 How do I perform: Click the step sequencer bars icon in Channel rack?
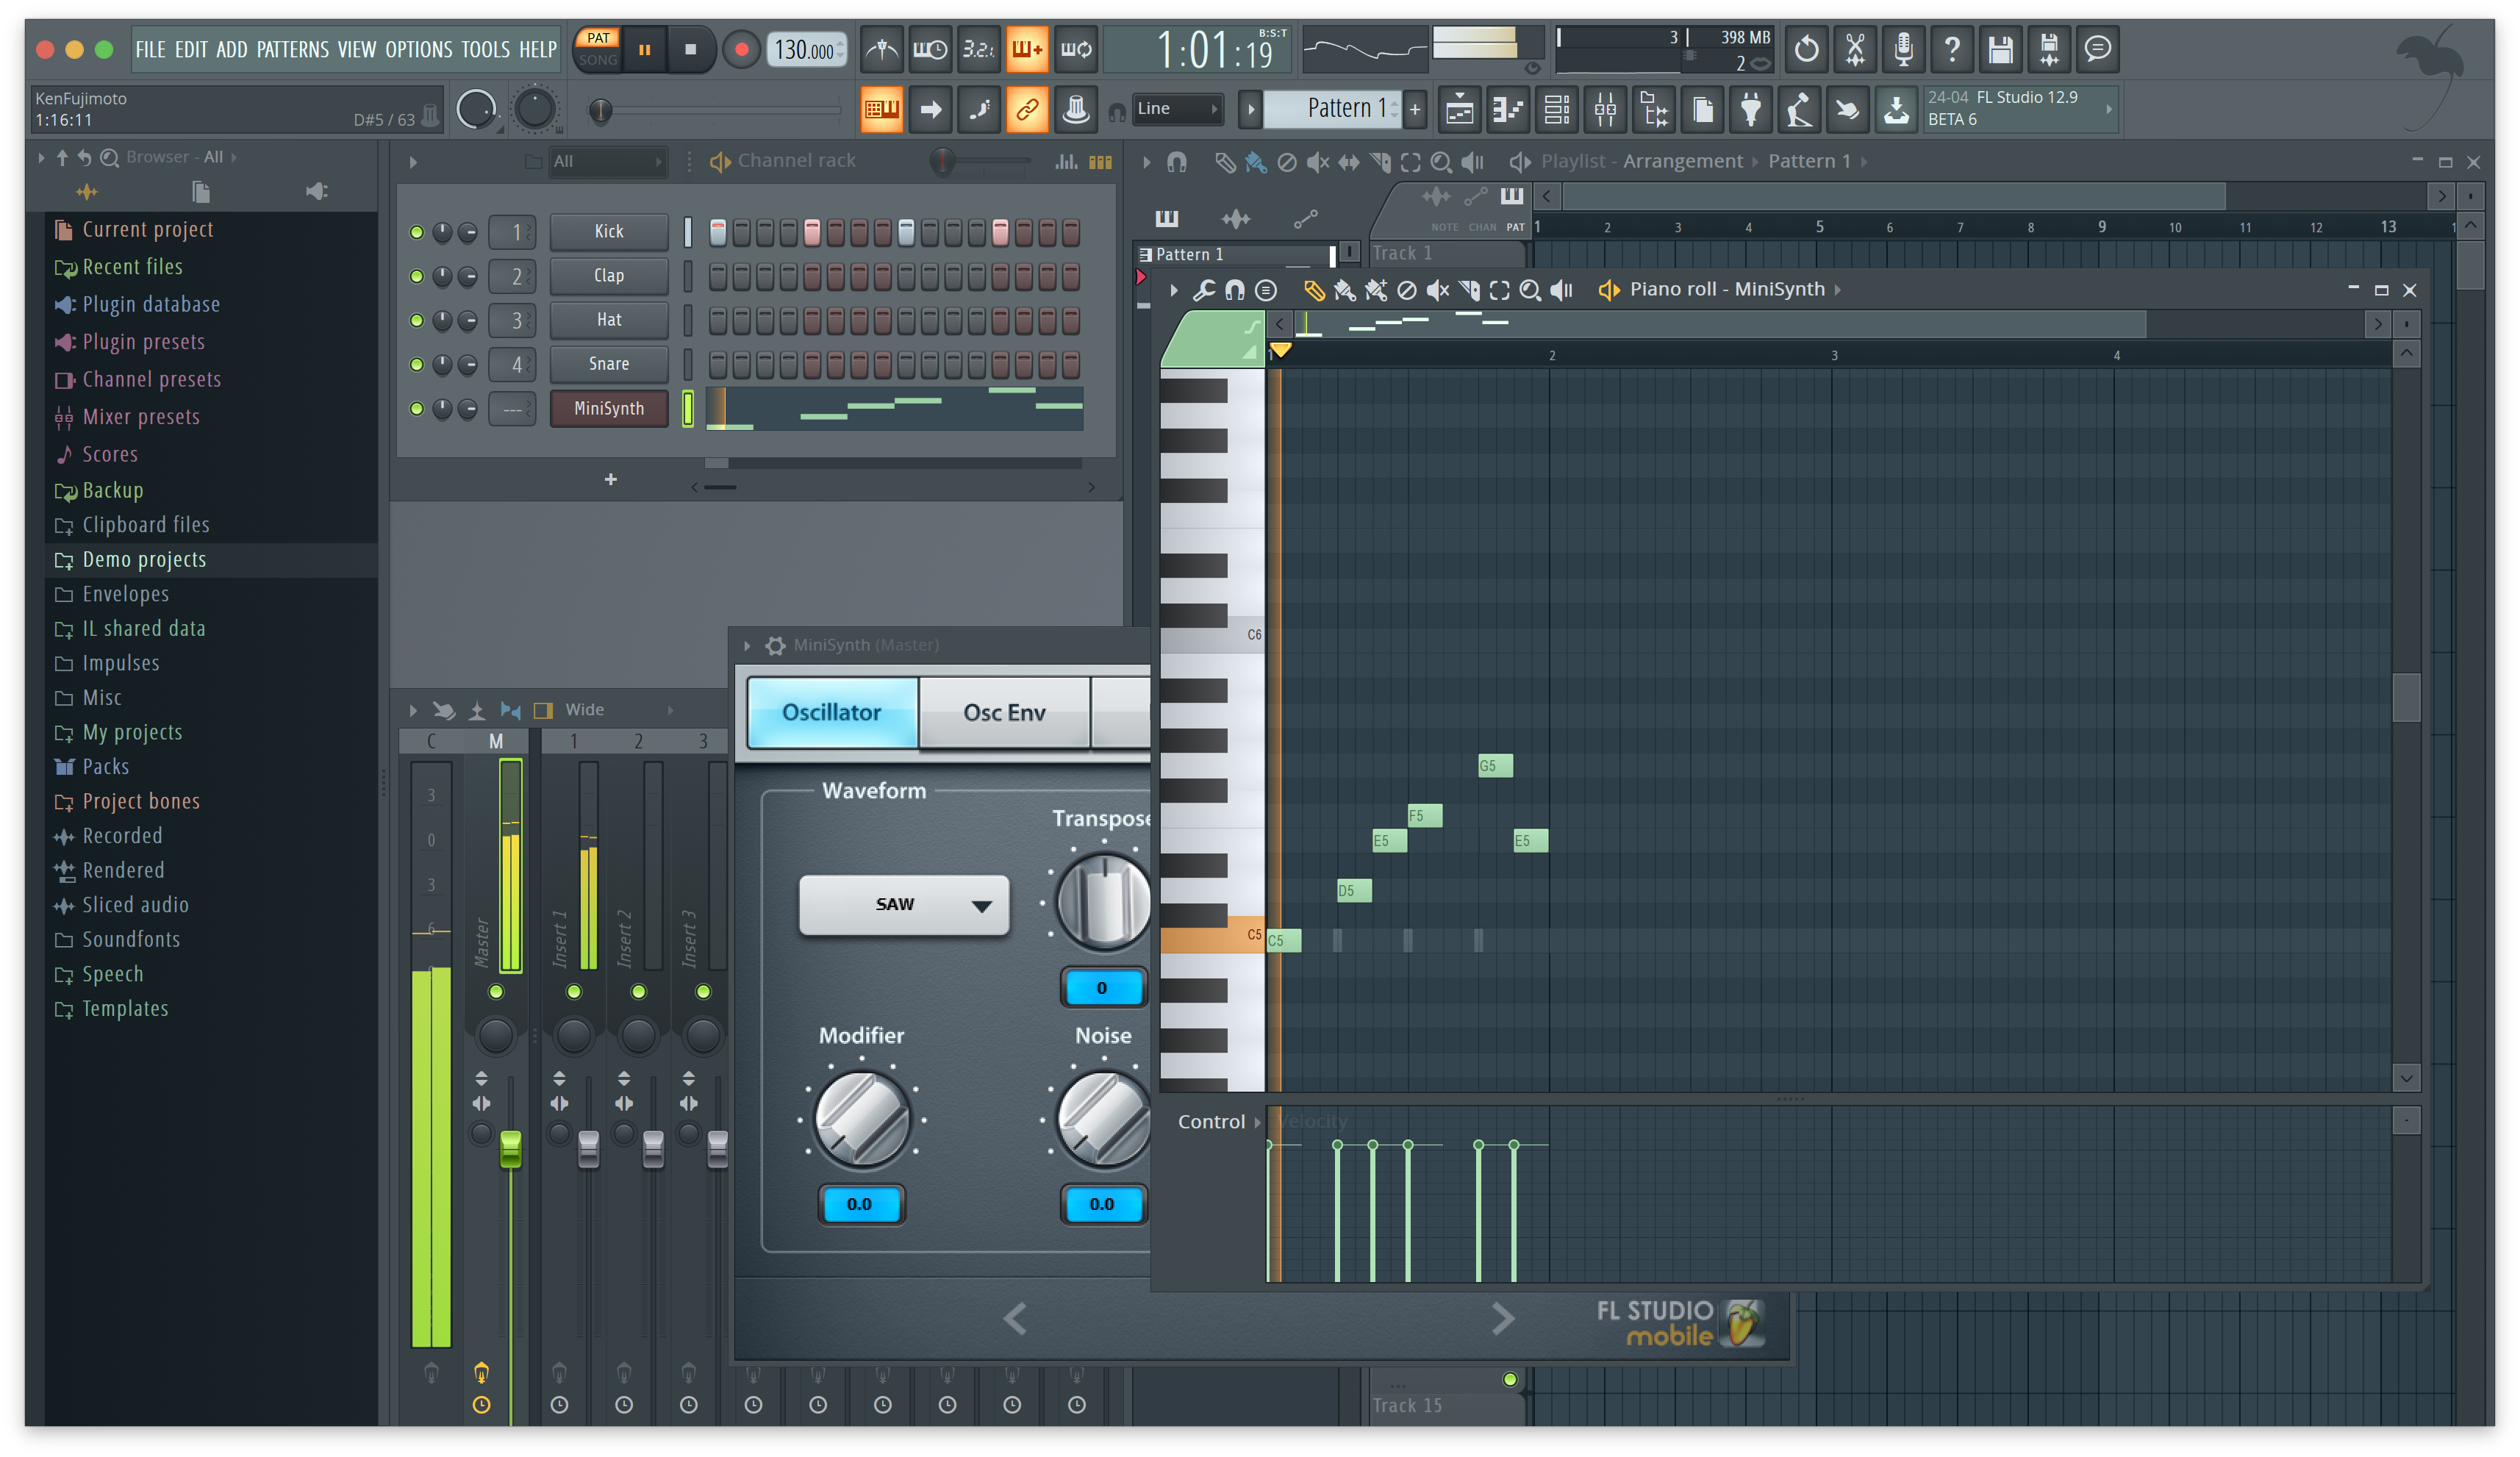1100,161
